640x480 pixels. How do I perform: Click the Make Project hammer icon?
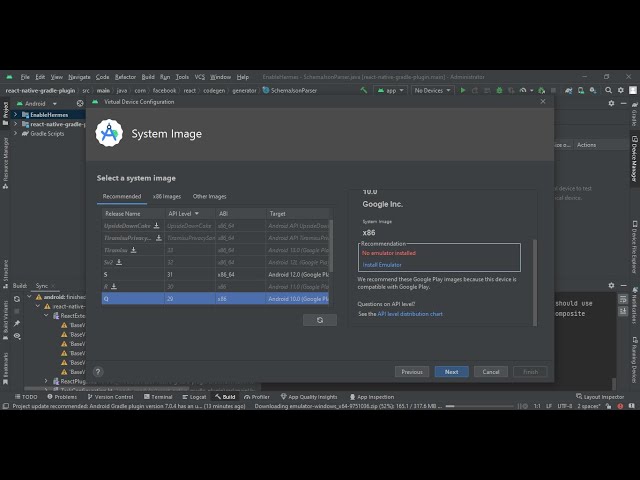coord(363,90)
